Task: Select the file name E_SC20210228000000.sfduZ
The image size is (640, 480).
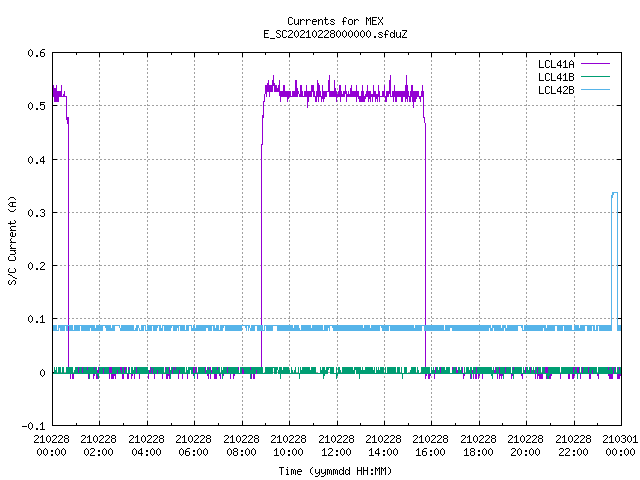Action: 335,34
